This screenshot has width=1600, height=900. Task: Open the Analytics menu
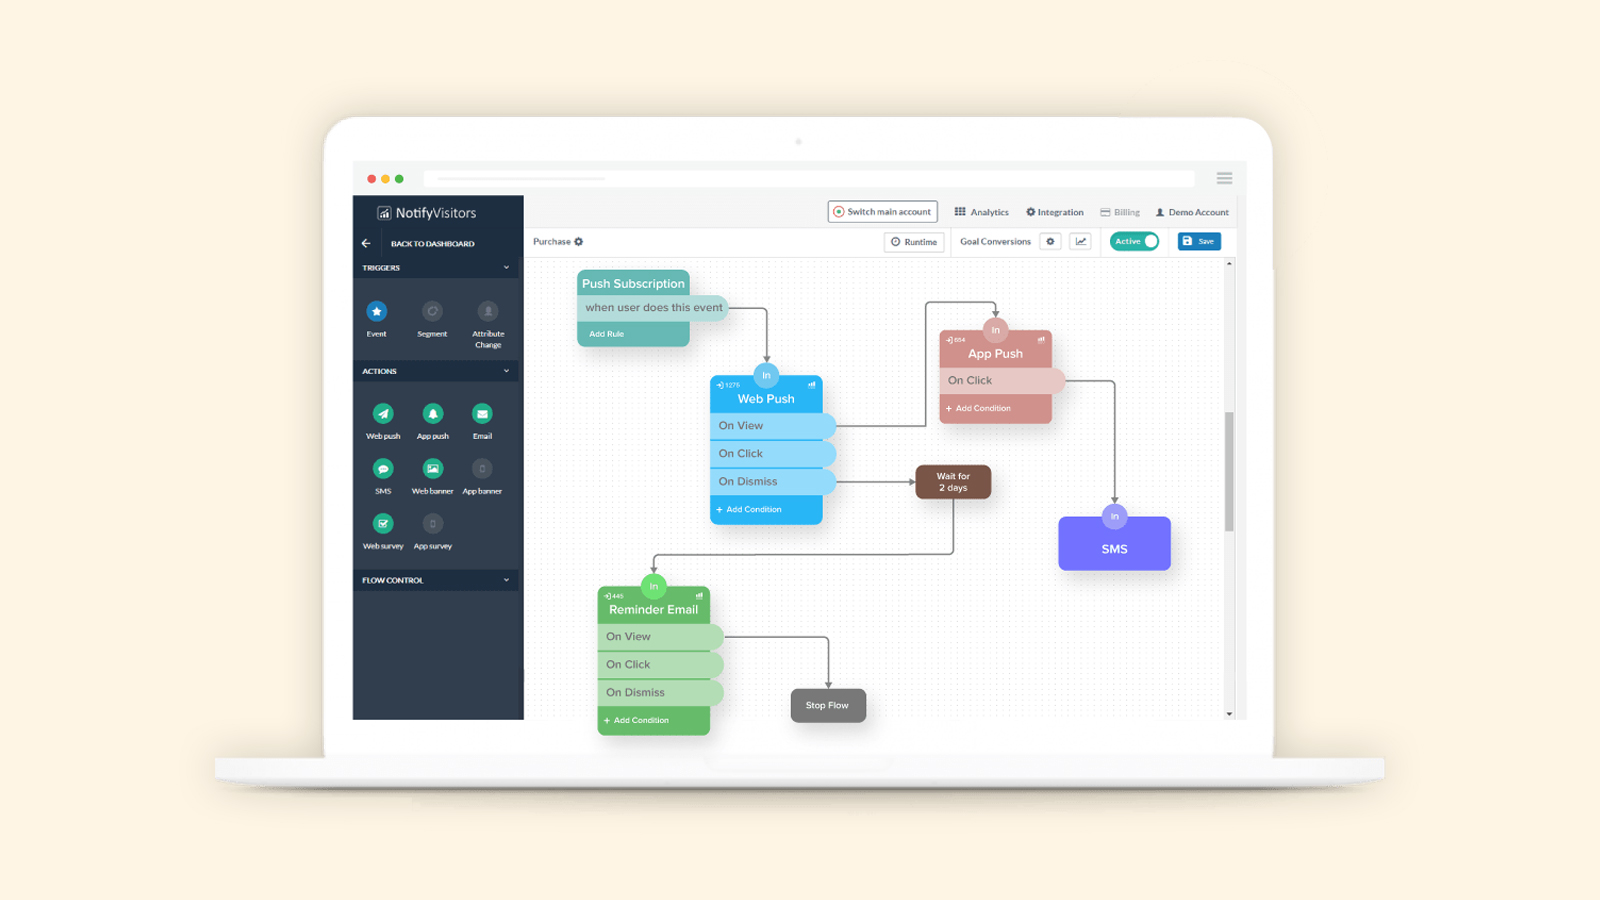coord(981,212)
